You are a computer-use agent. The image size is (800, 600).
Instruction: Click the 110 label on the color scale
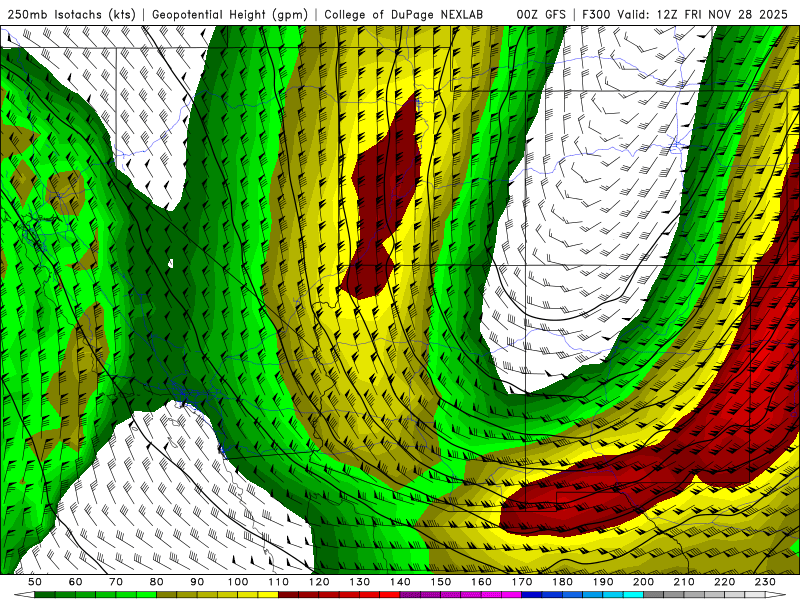coord(279,582)
